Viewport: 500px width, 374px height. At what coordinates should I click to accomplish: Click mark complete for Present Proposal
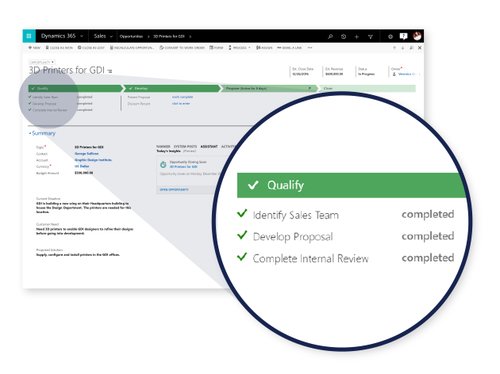182,97
